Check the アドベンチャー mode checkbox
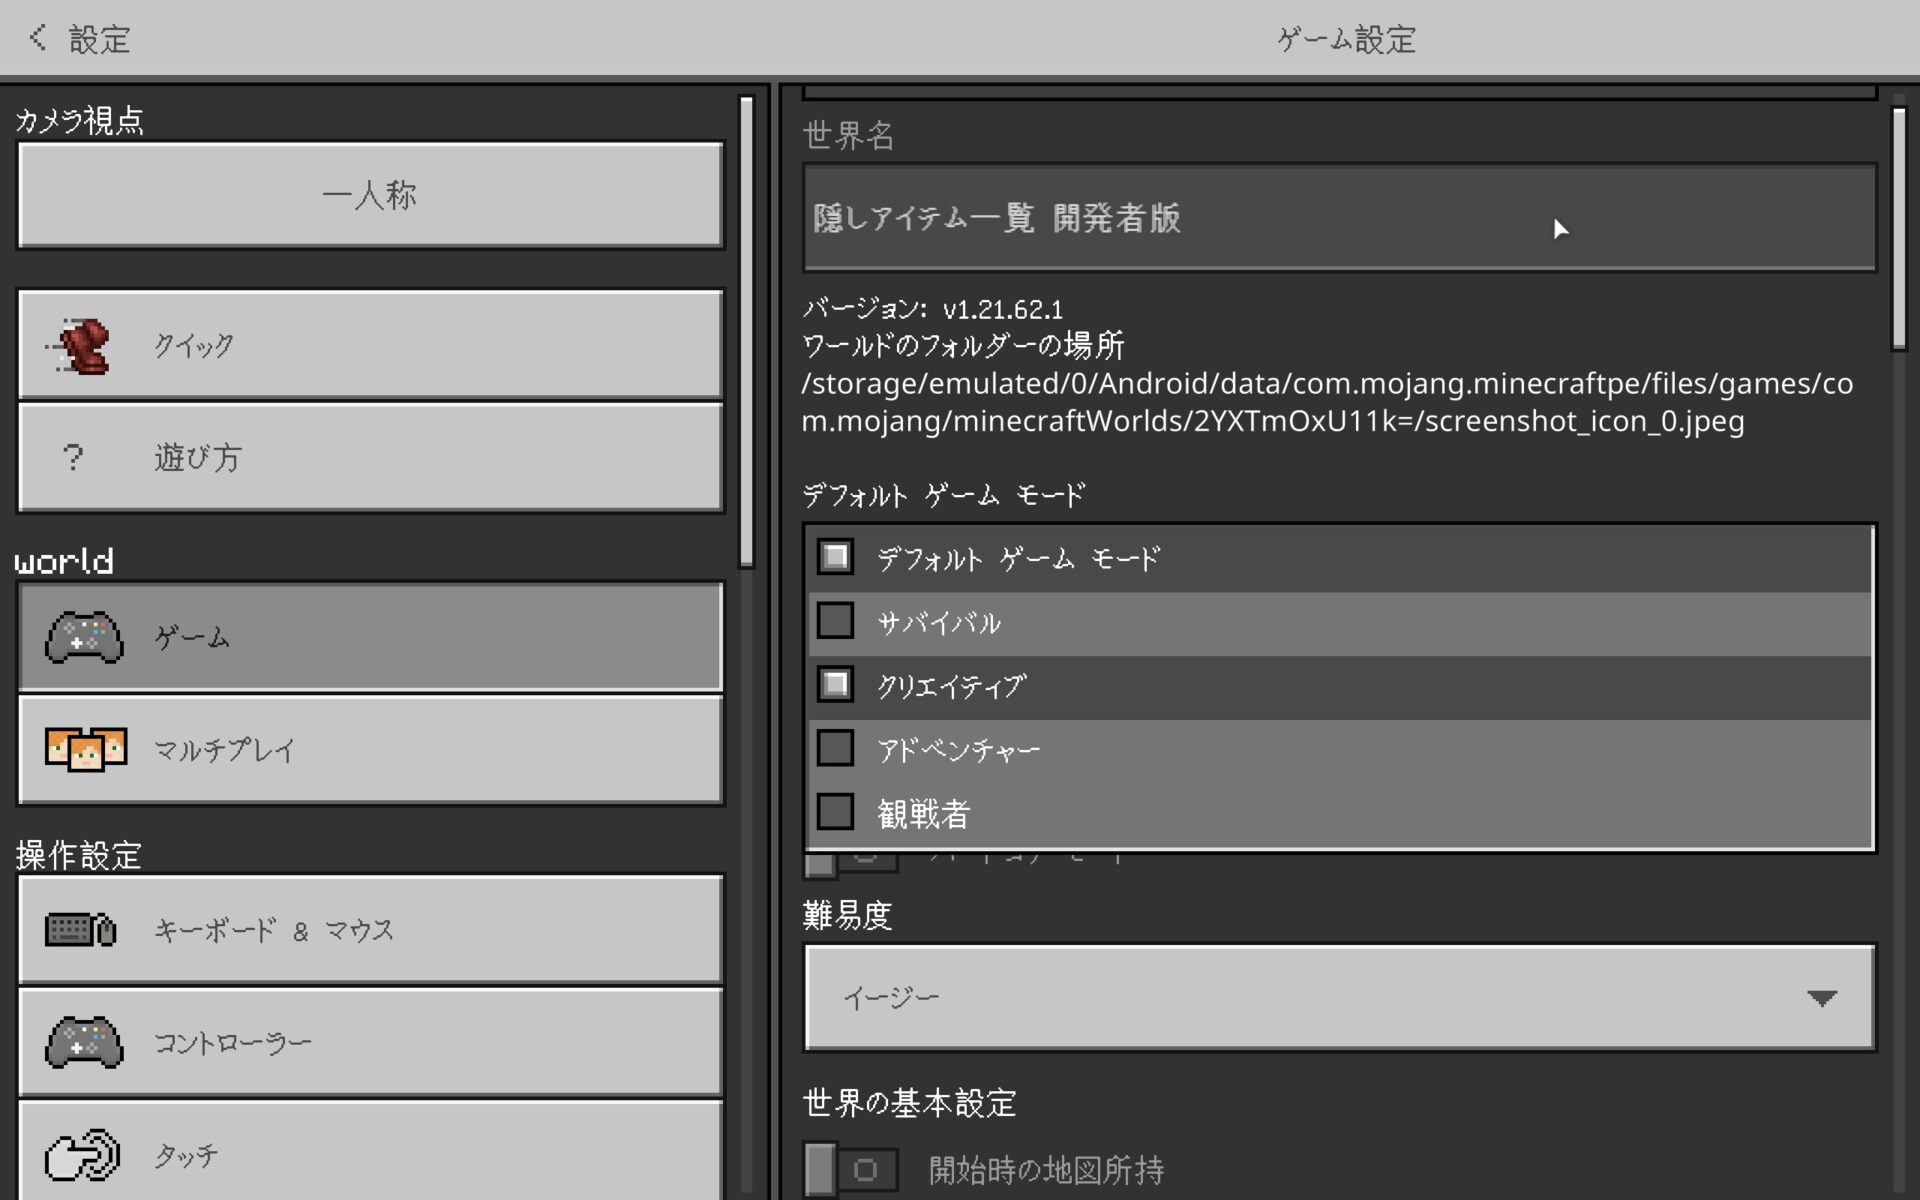This screenshot has height=1200, width=1920. [x=835, y=748]
